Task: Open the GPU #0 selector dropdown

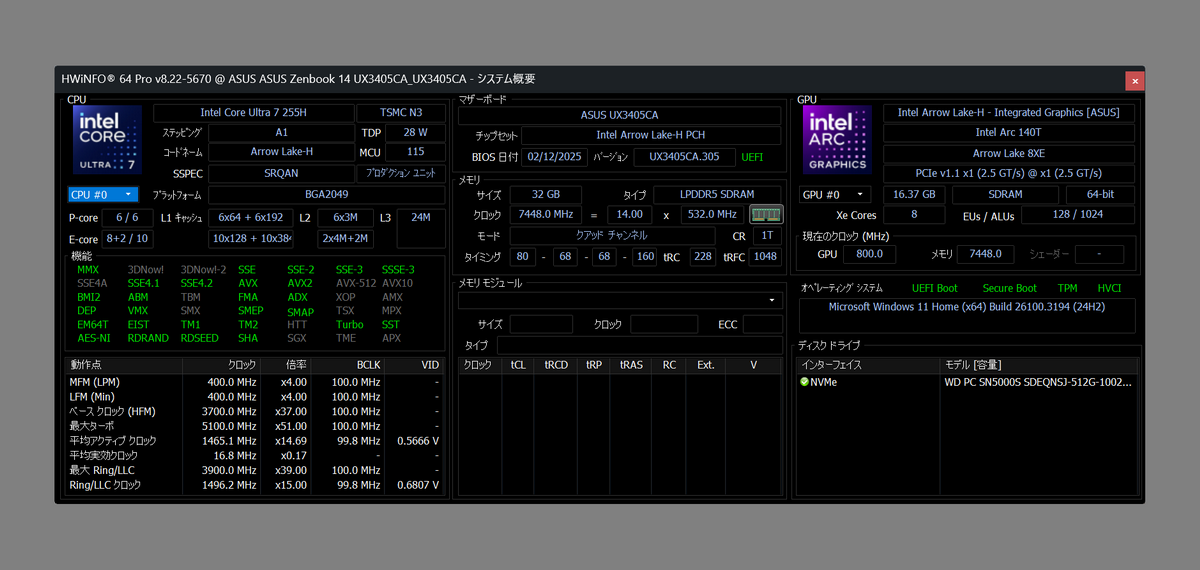Action: (836, 194)
